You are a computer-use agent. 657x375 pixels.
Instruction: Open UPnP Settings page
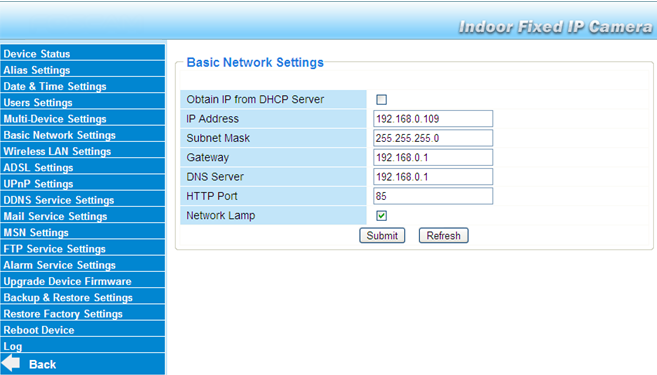(x=38, y=184)
